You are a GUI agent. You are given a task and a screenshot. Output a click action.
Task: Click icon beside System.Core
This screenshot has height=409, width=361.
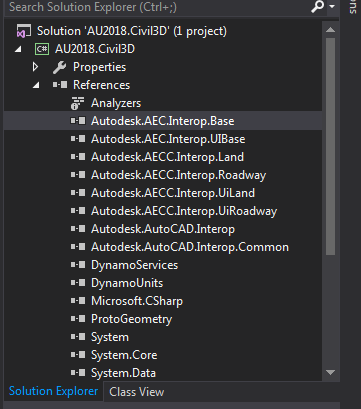78,355
